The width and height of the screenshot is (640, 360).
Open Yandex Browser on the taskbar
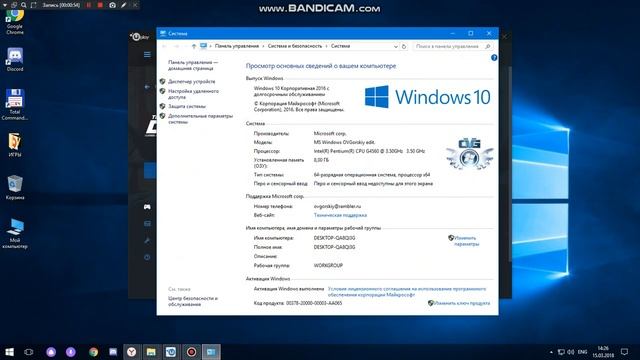click(x=131, y=352)
